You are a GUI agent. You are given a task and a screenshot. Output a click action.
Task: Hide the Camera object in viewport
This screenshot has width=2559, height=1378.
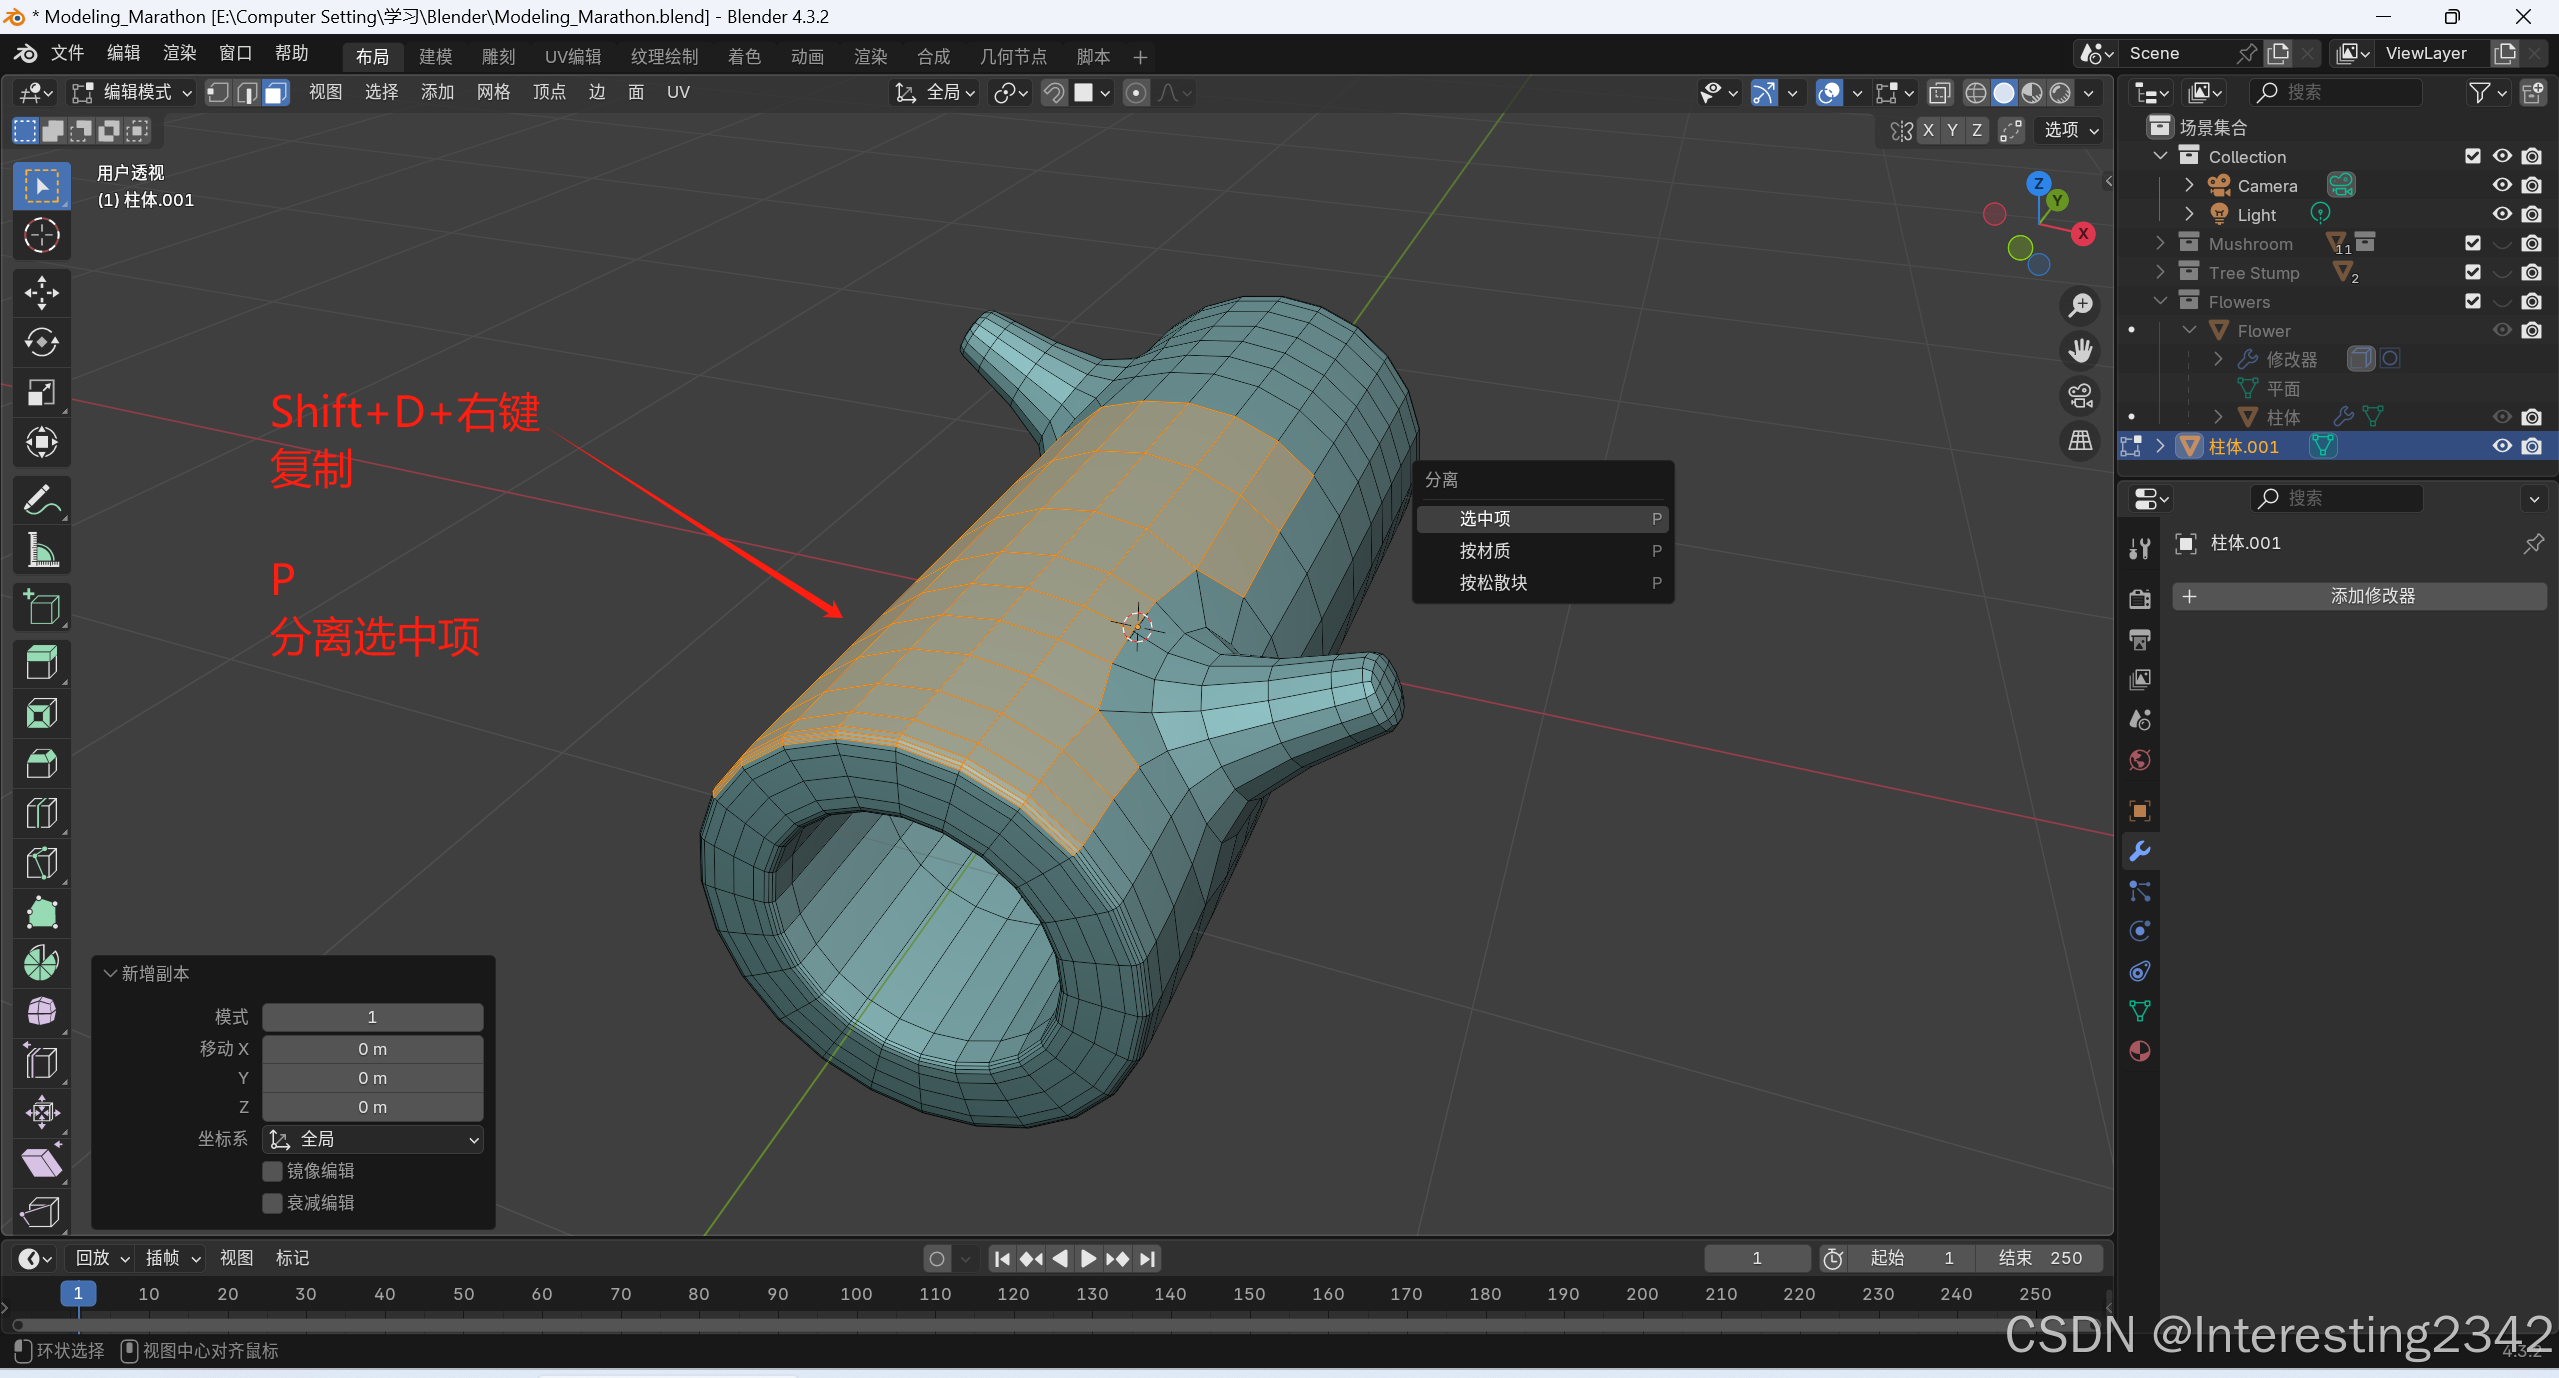click(x=2502, y=185)
